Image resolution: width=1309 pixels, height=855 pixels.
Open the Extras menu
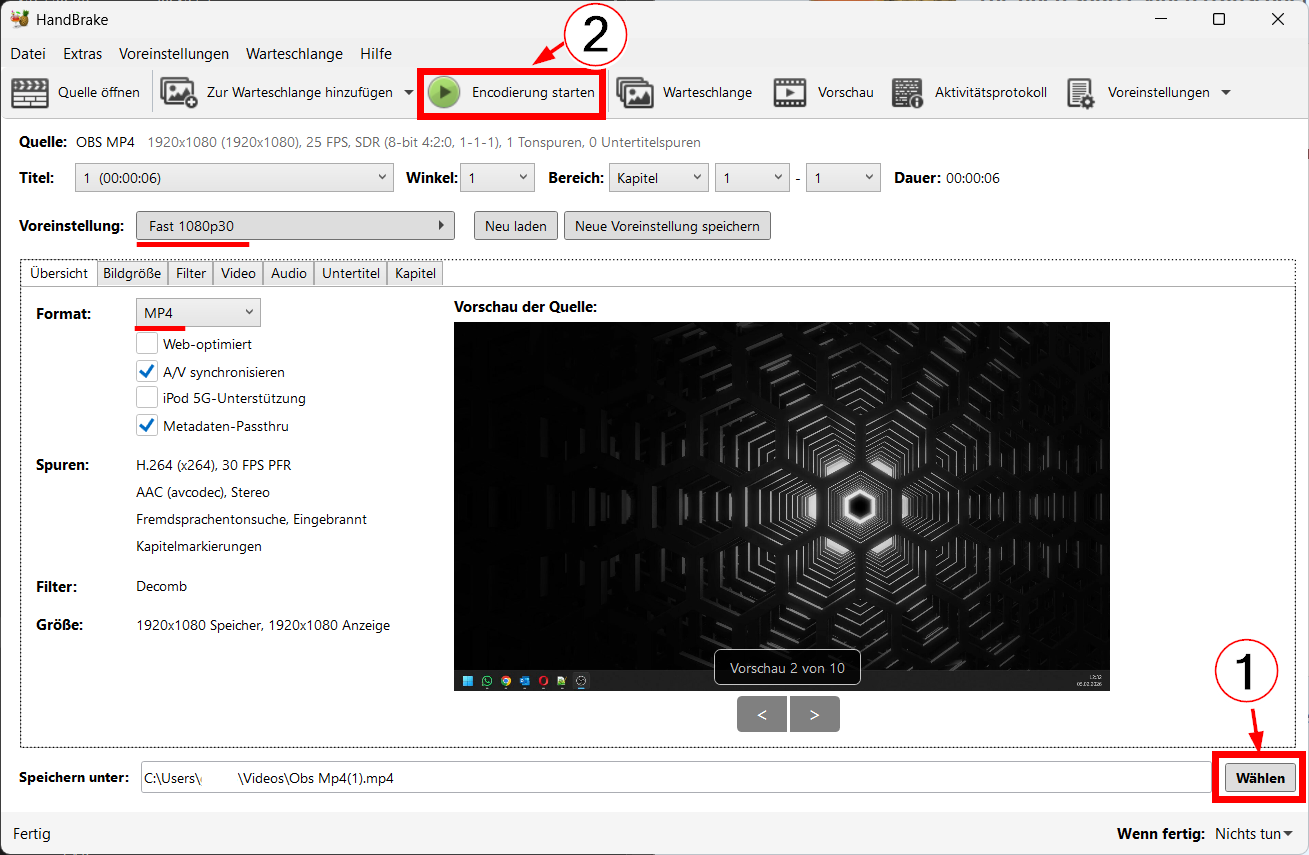(x=82, y=54)
